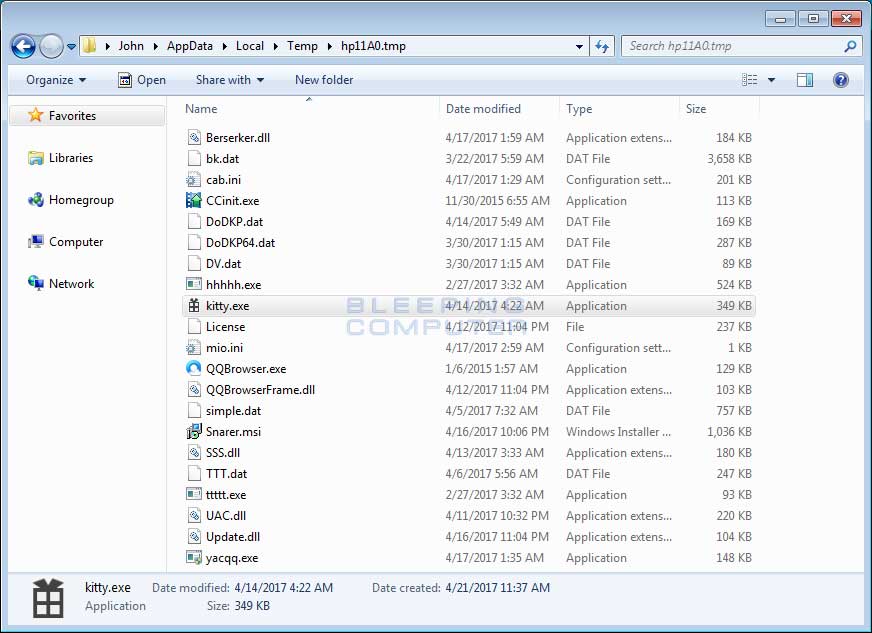
Task: Select the License file icon
Action: (194, 327)
